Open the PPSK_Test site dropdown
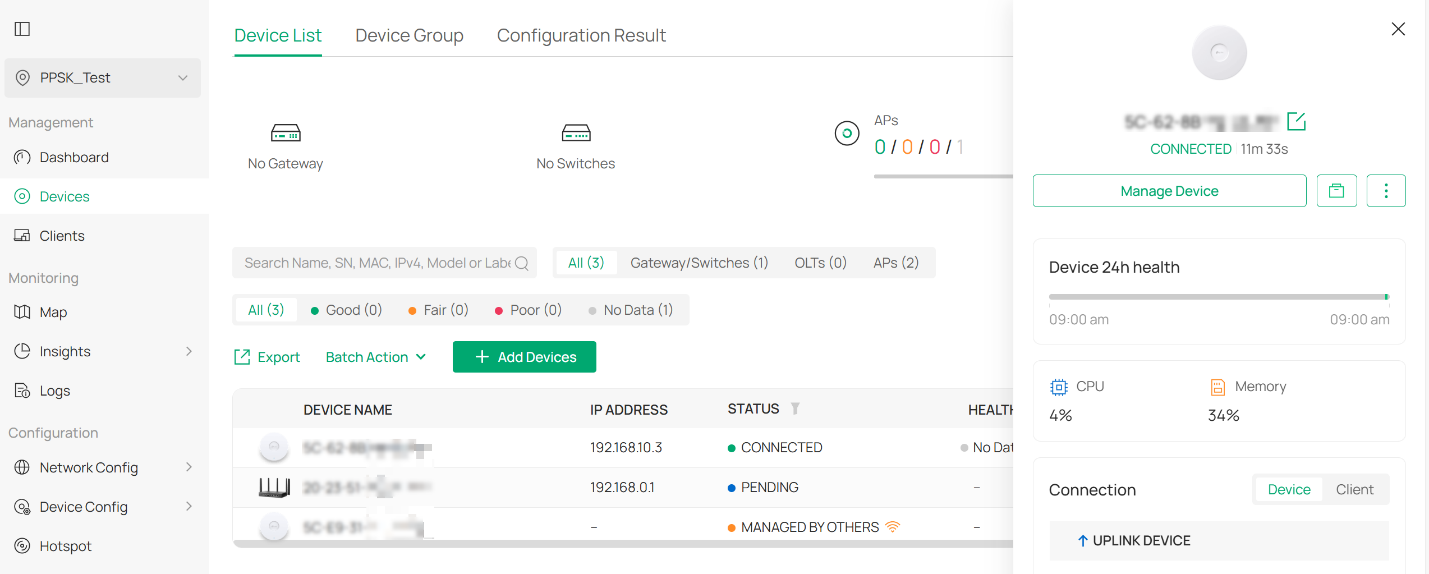1429x574 pixels. [x=103, y=78]
